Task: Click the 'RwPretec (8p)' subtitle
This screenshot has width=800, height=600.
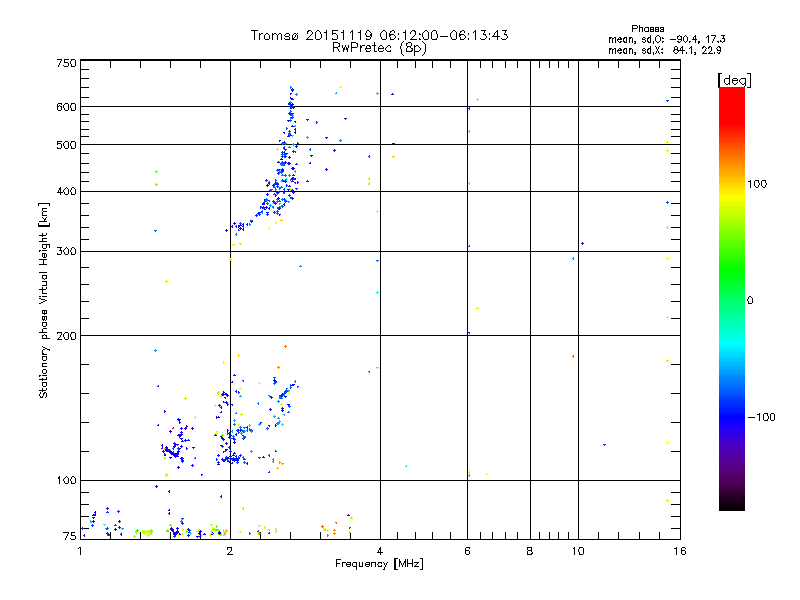Action: tap(379, 48)
